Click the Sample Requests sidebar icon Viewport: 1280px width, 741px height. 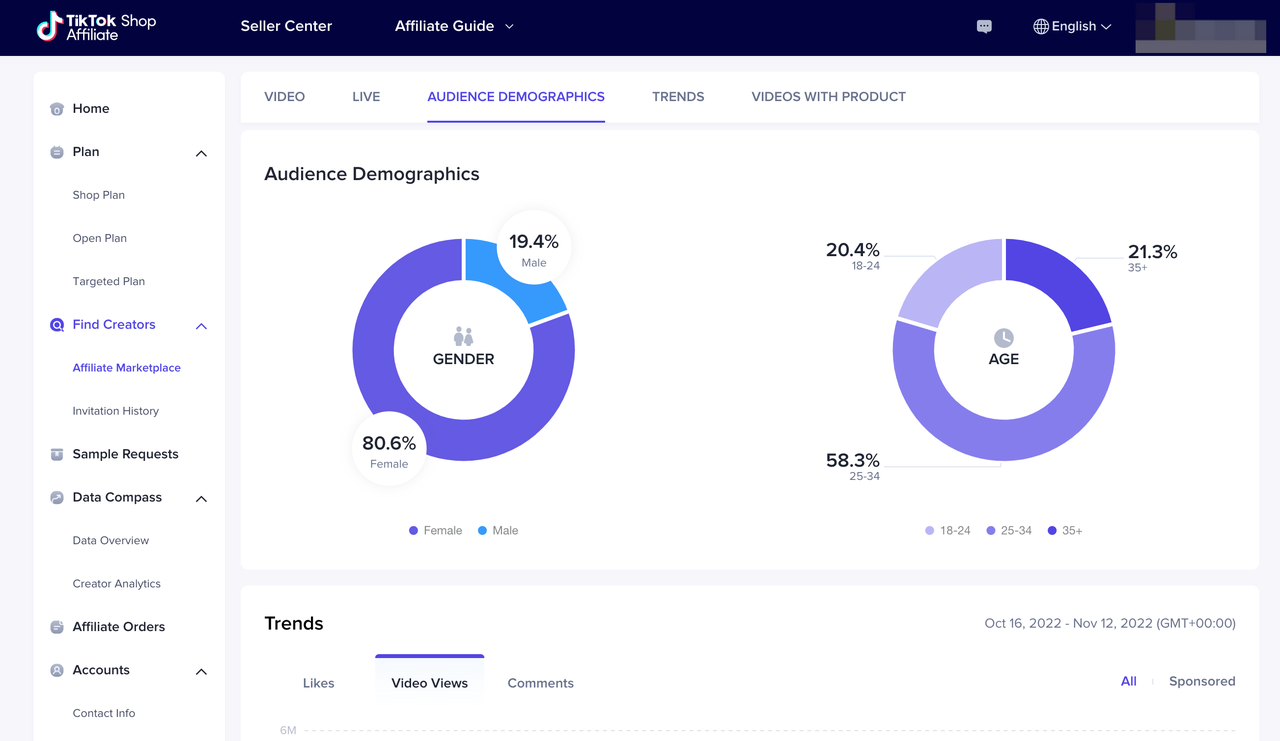pos(57,454)
